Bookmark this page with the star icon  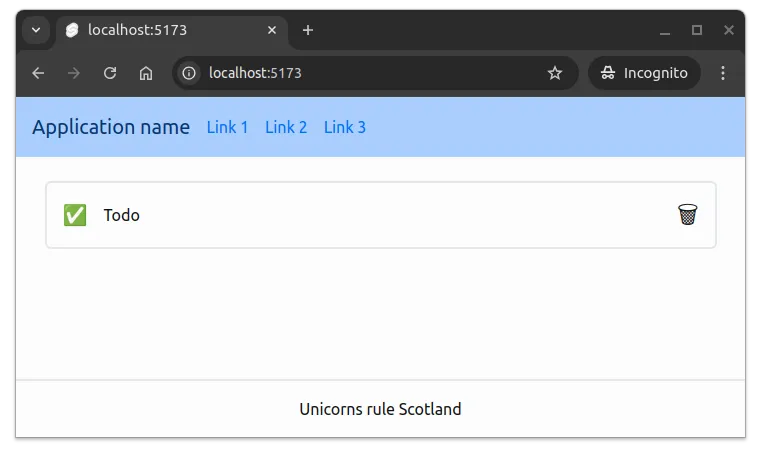coord(555,73)
